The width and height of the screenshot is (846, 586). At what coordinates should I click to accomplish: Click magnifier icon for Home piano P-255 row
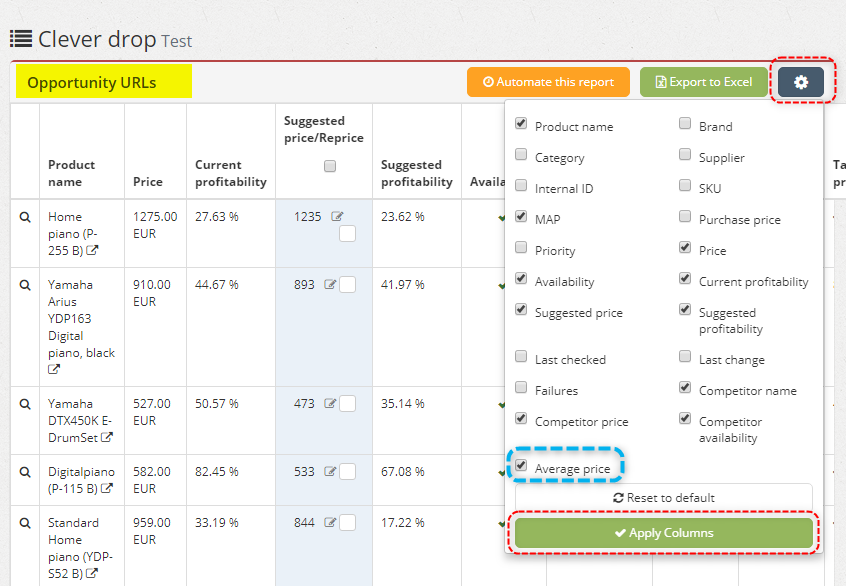click(x=25, y=217)
